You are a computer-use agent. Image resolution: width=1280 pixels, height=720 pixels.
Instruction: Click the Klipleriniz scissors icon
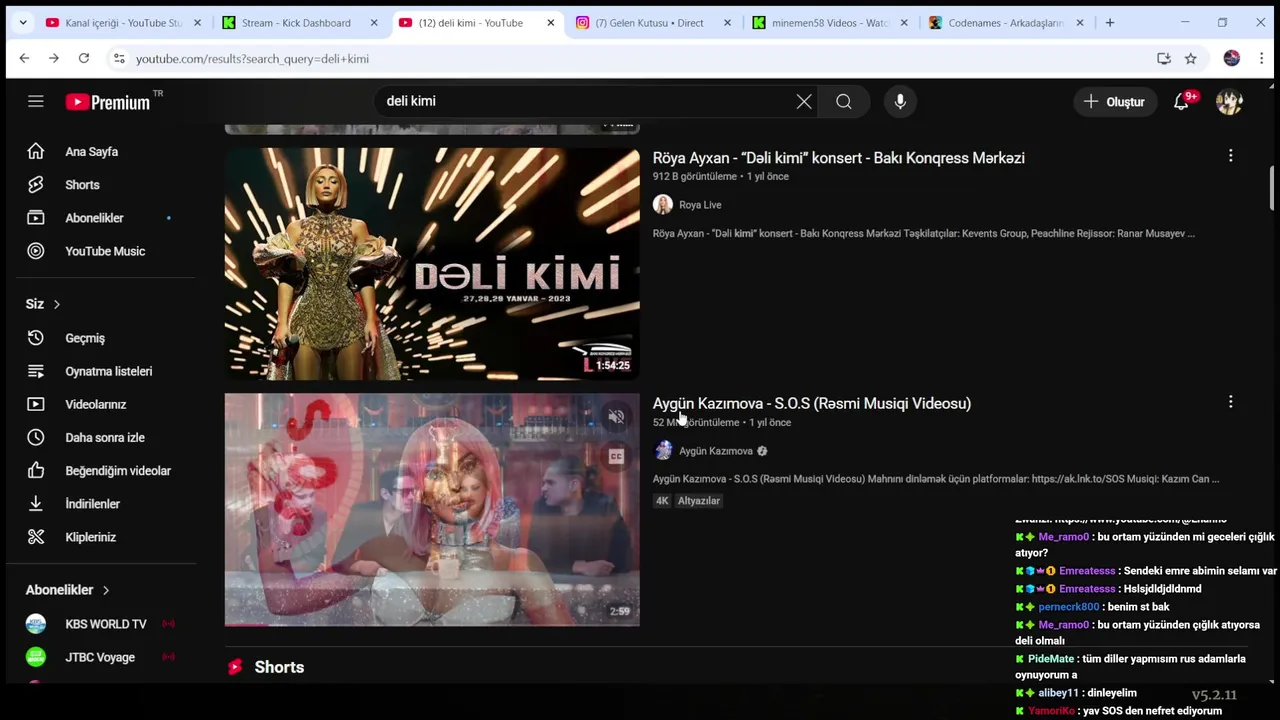pos(36,537)
